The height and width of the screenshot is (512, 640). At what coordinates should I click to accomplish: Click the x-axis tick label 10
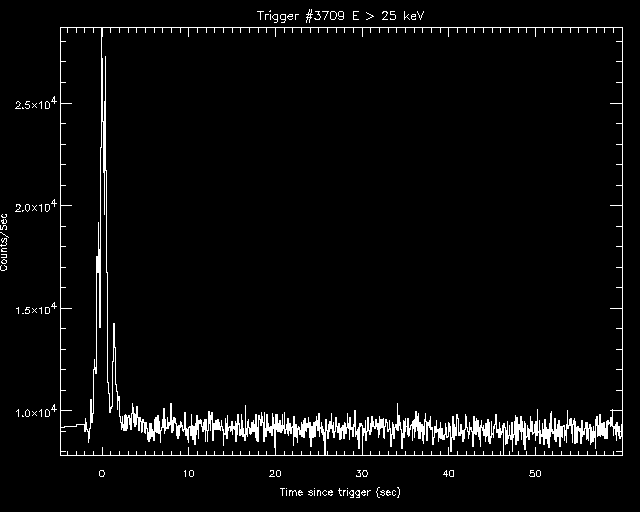click(x=189, y=474)
